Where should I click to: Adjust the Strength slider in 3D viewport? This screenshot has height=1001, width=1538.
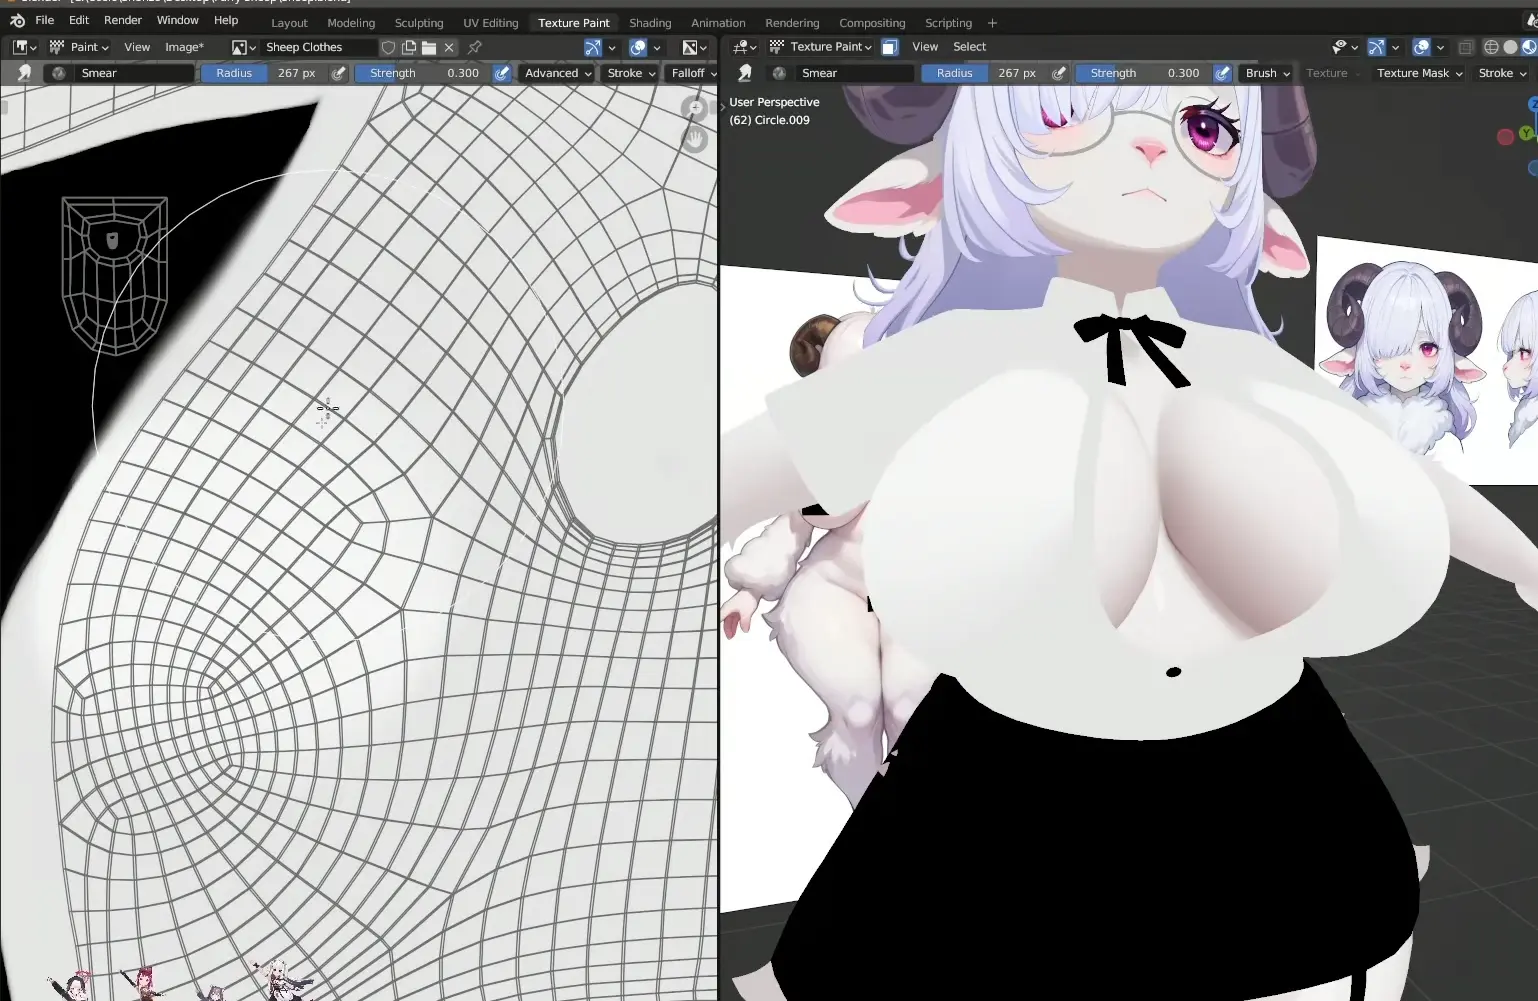point(1143,73)
